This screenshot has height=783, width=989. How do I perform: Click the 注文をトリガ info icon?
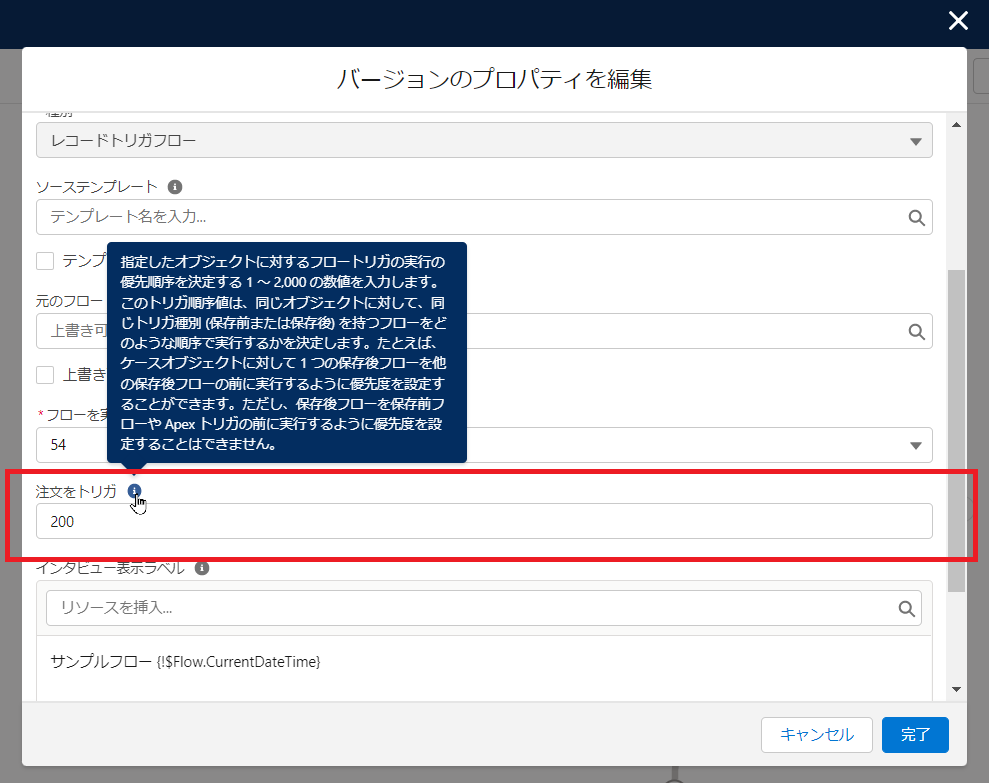coord(135,491)
